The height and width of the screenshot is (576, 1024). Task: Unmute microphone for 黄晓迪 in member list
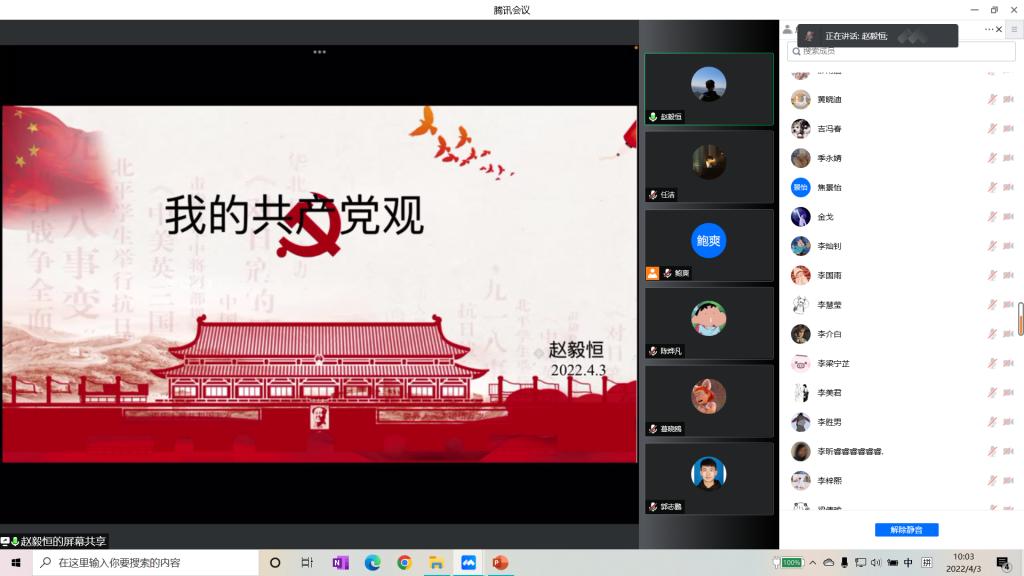point(992,99)
